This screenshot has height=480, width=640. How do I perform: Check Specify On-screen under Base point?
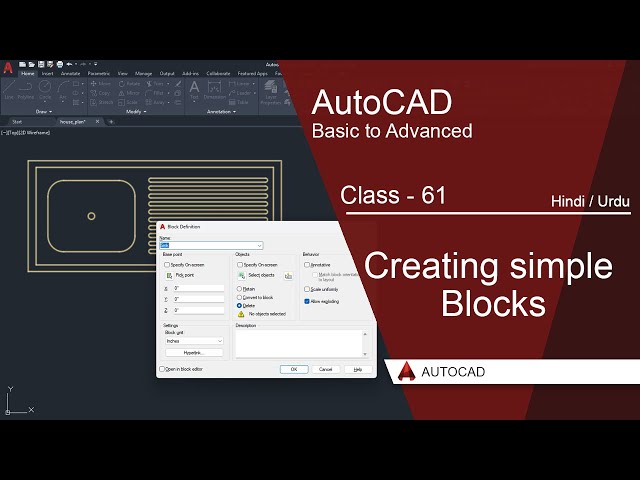click(x=167, y=265)
